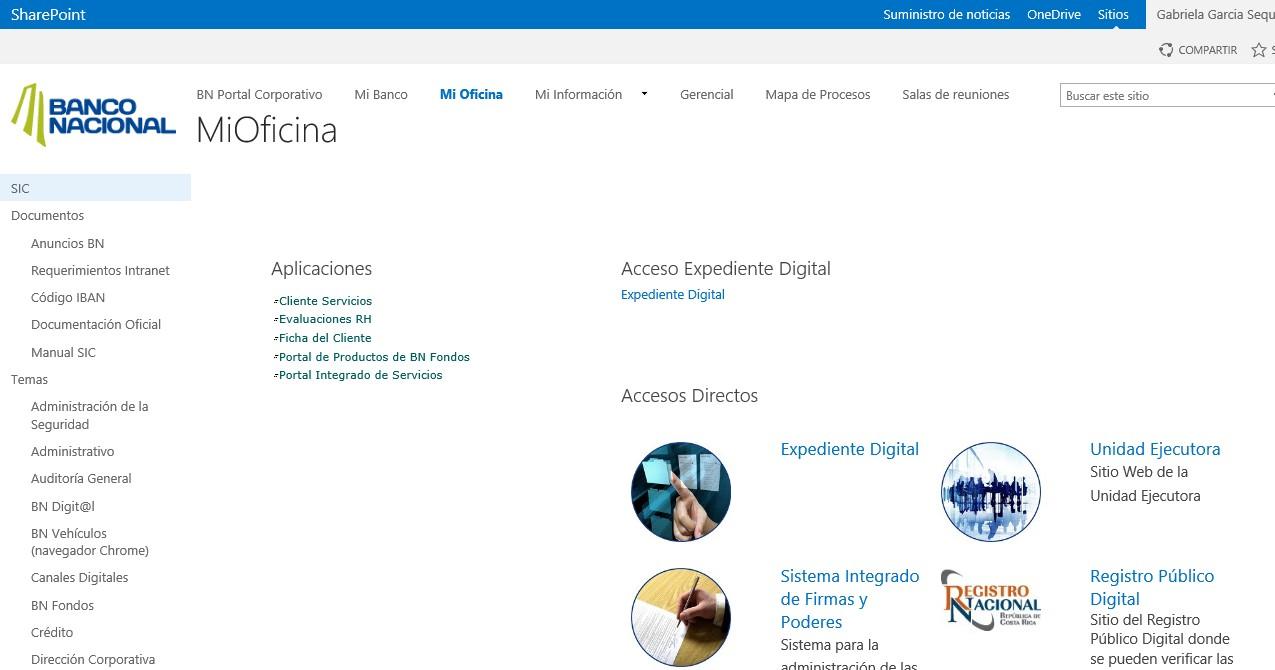Open Ficha del Cliente
This screenshot has width=1275, height=670.
(x=325, y=338)
